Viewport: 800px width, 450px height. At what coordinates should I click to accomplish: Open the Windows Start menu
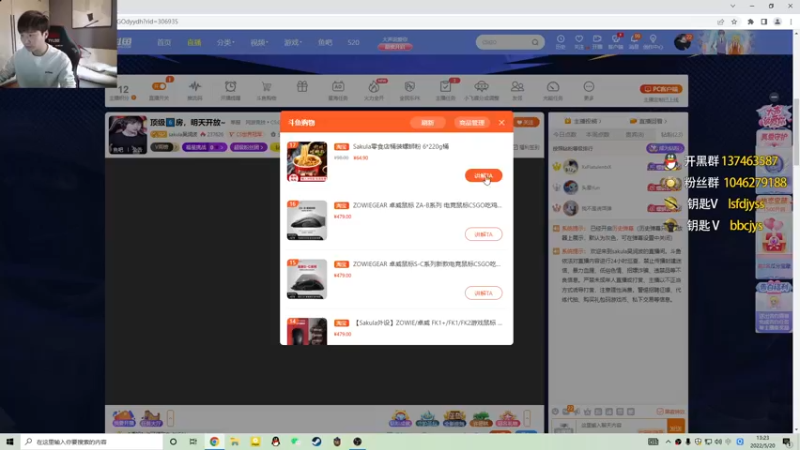point(10,442)
